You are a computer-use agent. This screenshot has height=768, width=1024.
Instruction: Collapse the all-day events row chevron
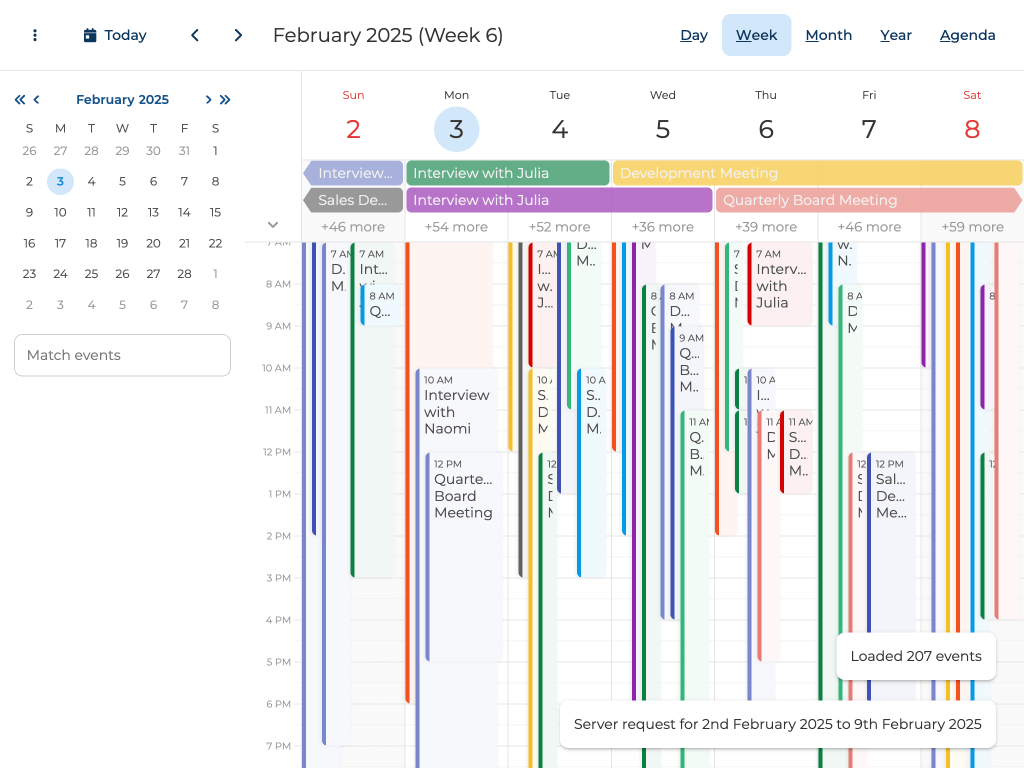[x=273, y=225]
